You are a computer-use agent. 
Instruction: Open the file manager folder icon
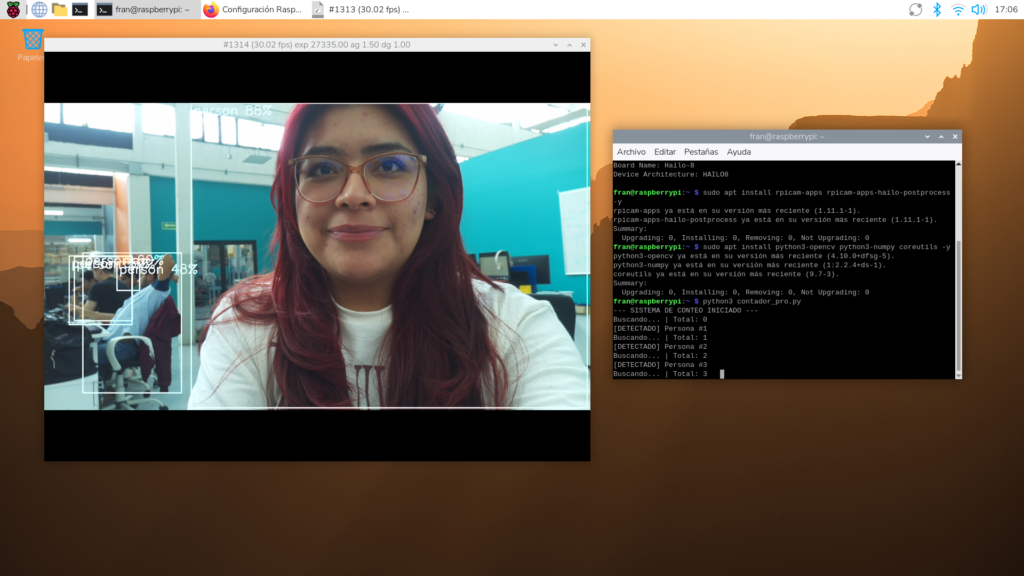(x=59, y=9)
